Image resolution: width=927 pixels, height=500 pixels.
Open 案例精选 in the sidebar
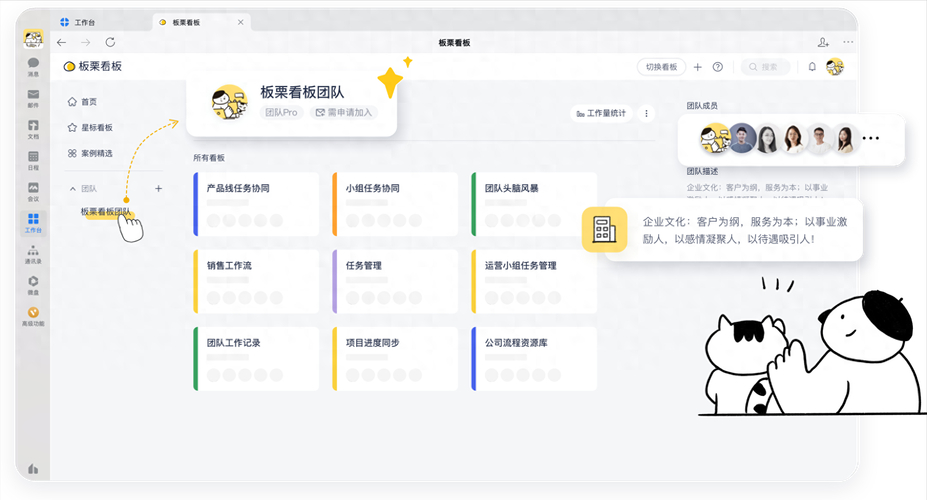90,154
